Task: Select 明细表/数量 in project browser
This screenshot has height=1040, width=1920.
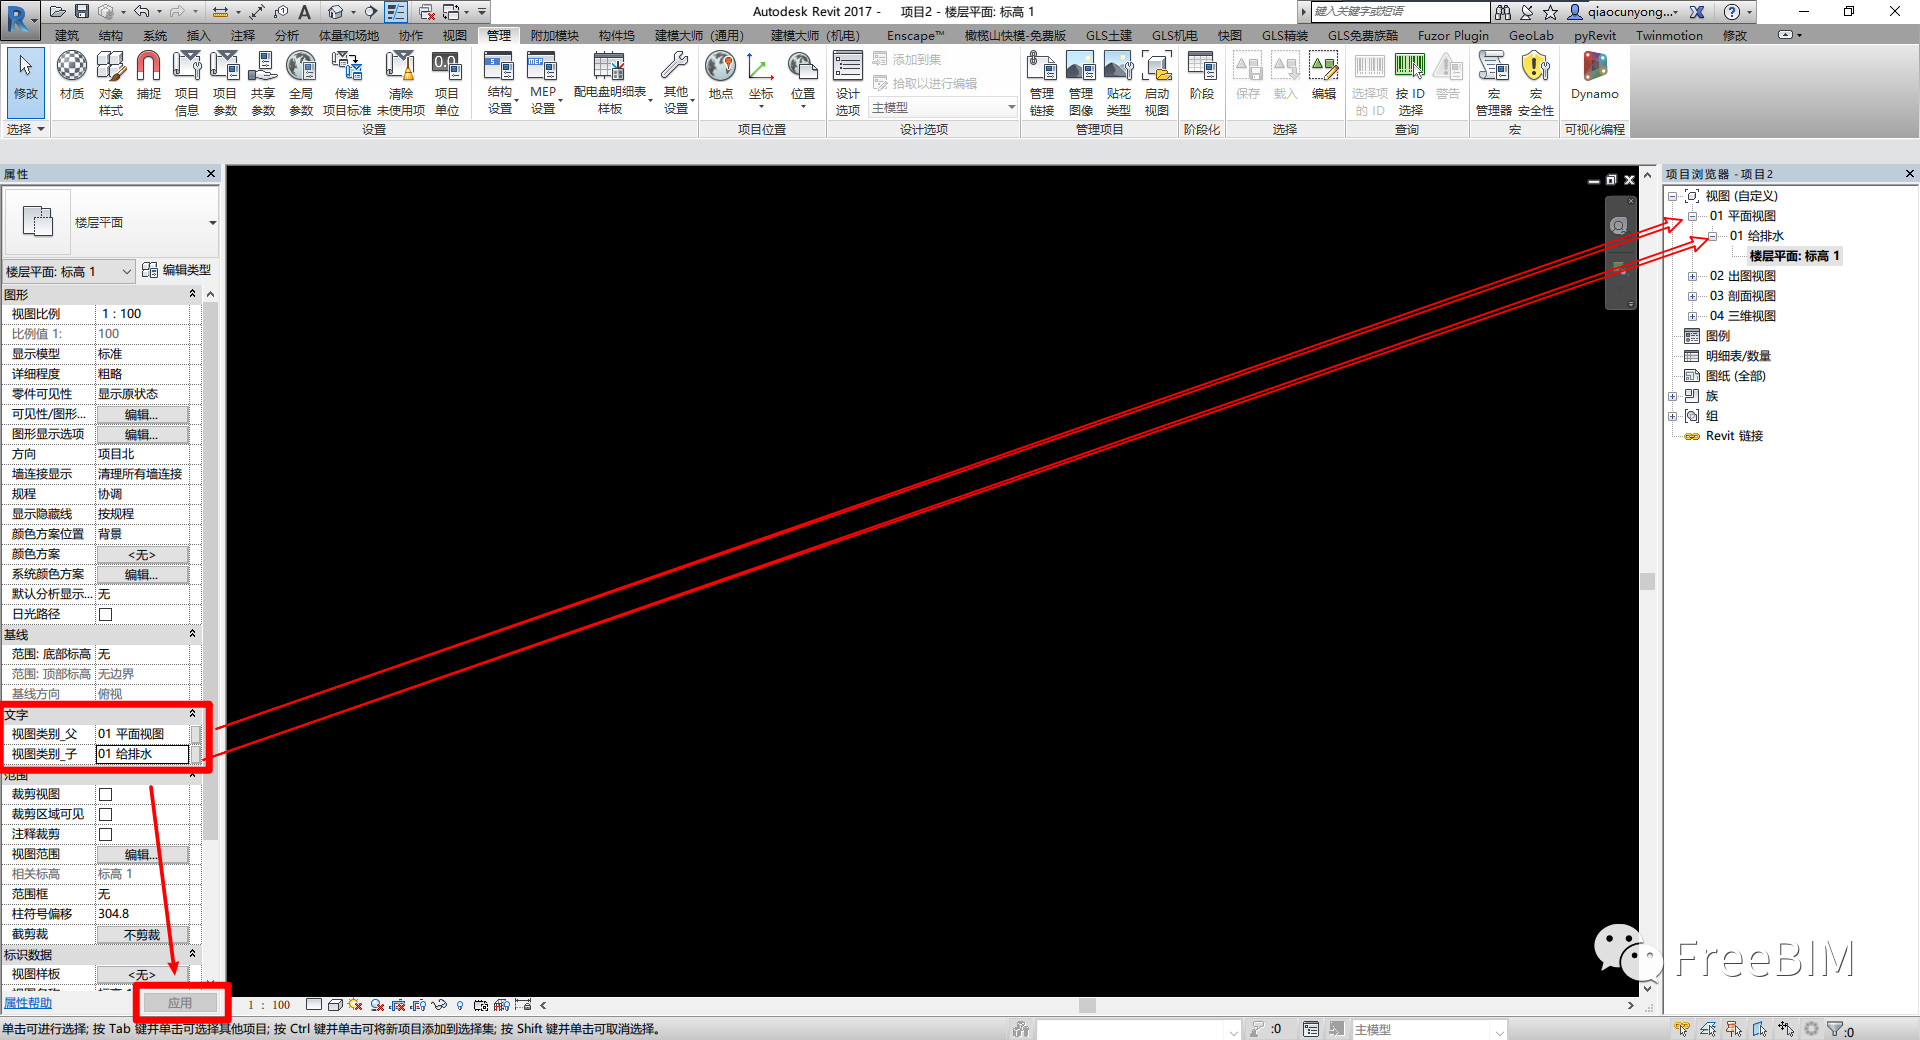Action: tap(1737, 356)
